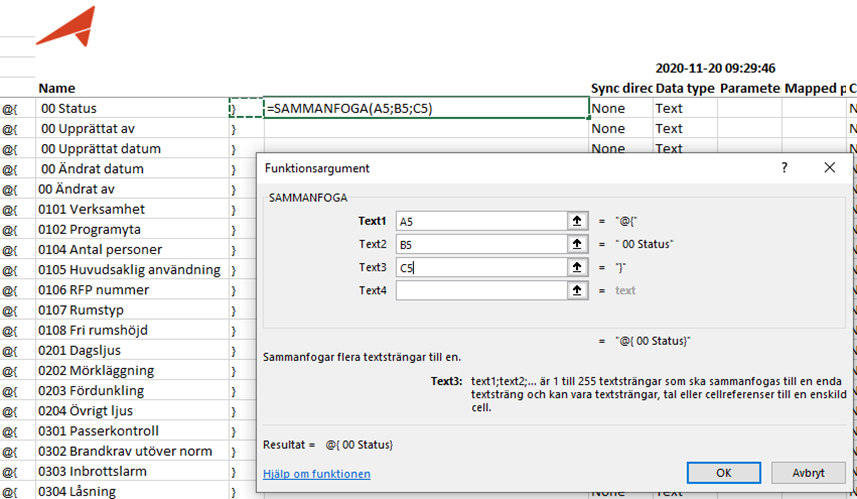Select 'None' cell in 00 Upprättat av row

(x=621, y=128)
